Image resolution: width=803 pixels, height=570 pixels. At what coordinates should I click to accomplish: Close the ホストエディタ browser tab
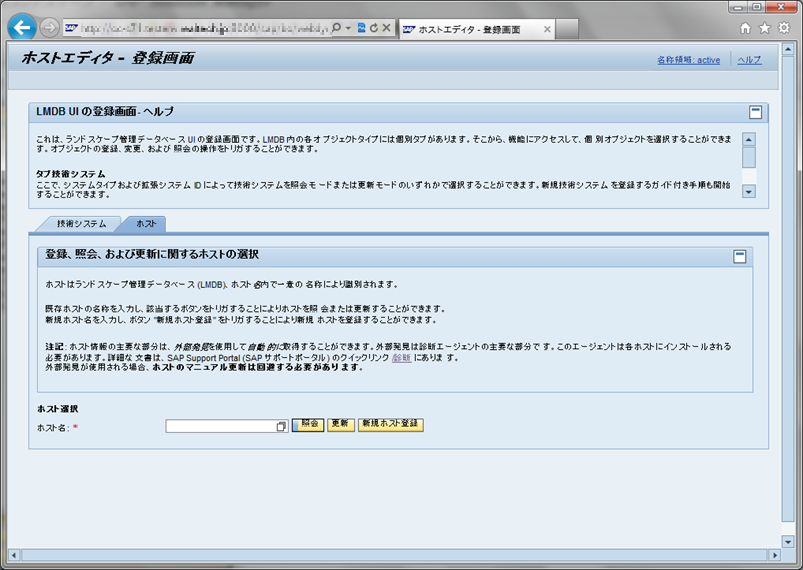(547, 30)
